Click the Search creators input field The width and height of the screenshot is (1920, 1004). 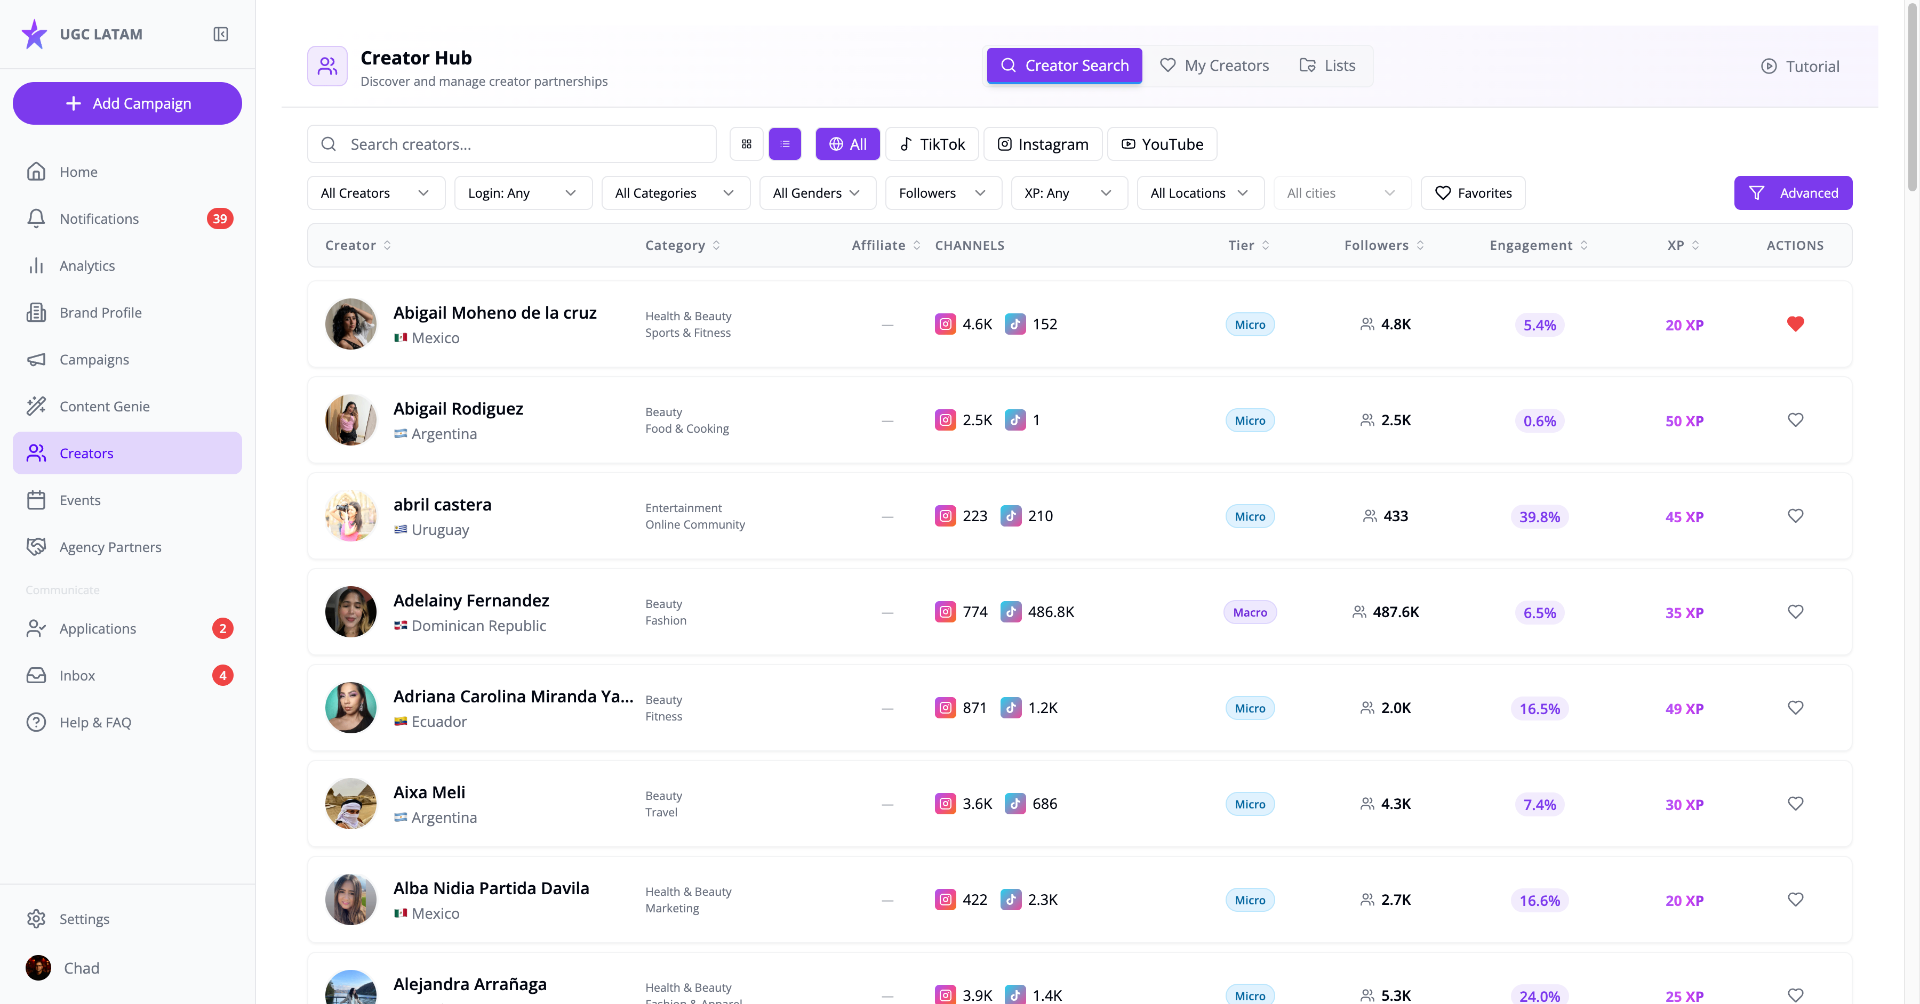(511, 144)
